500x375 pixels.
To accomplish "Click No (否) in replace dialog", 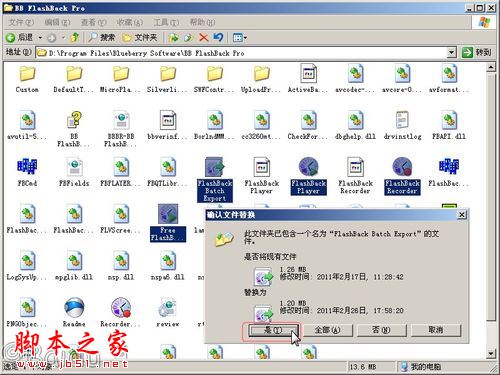I will [381, 330].
